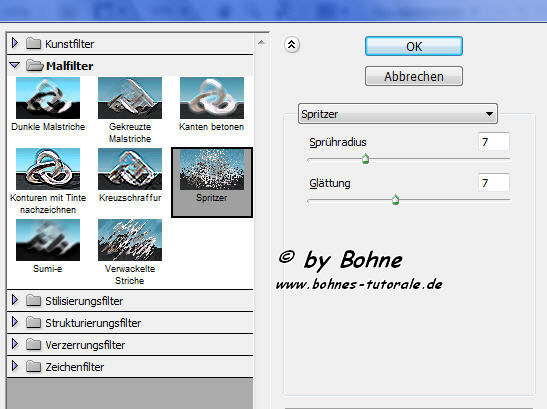Viewport: 547px width, 409px height.
Task: Expand the Verzerrungsfilter folder
Action: (x=15, y=344)
